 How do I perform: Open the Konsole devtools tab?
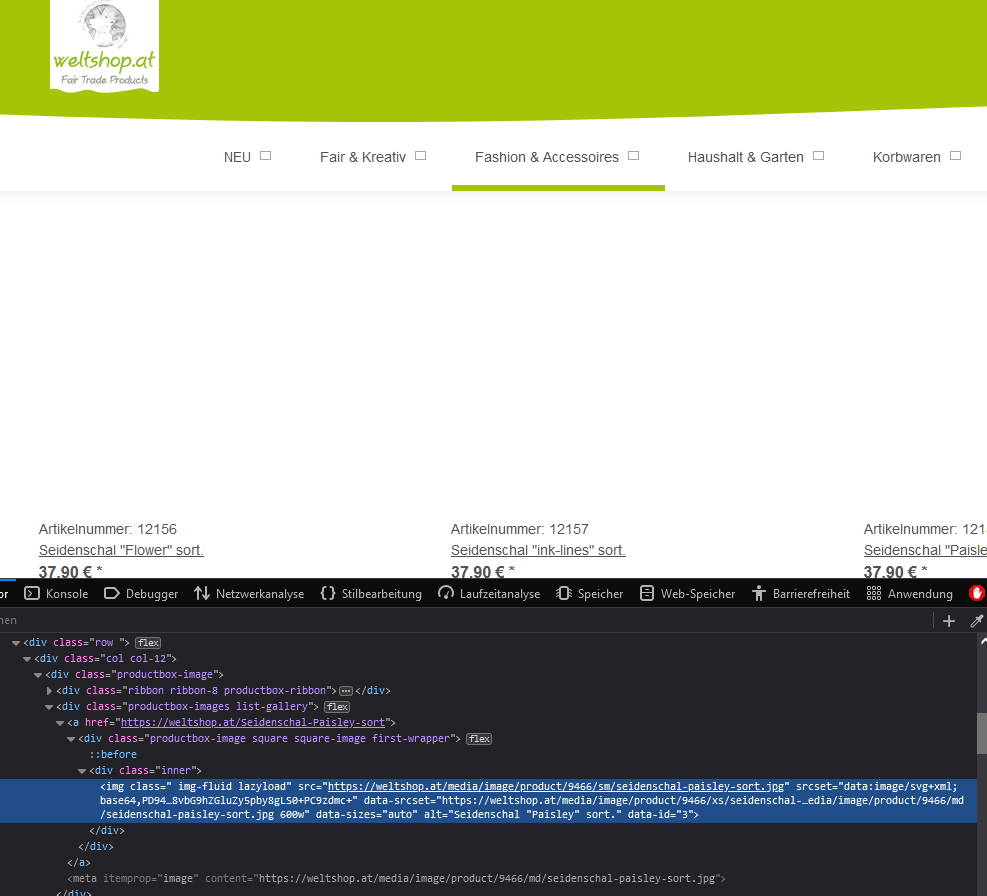pyautogui.click(x=56, y=594)
